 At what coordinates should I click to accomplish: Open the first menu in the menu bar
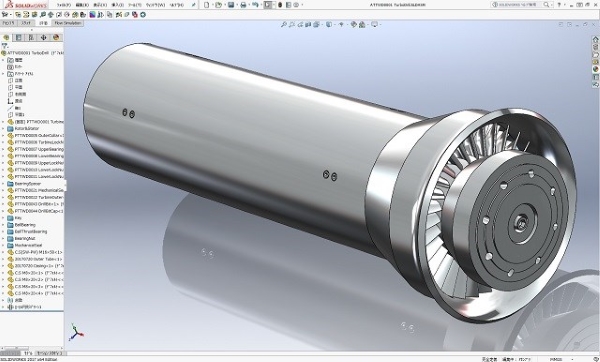point(64,5)
